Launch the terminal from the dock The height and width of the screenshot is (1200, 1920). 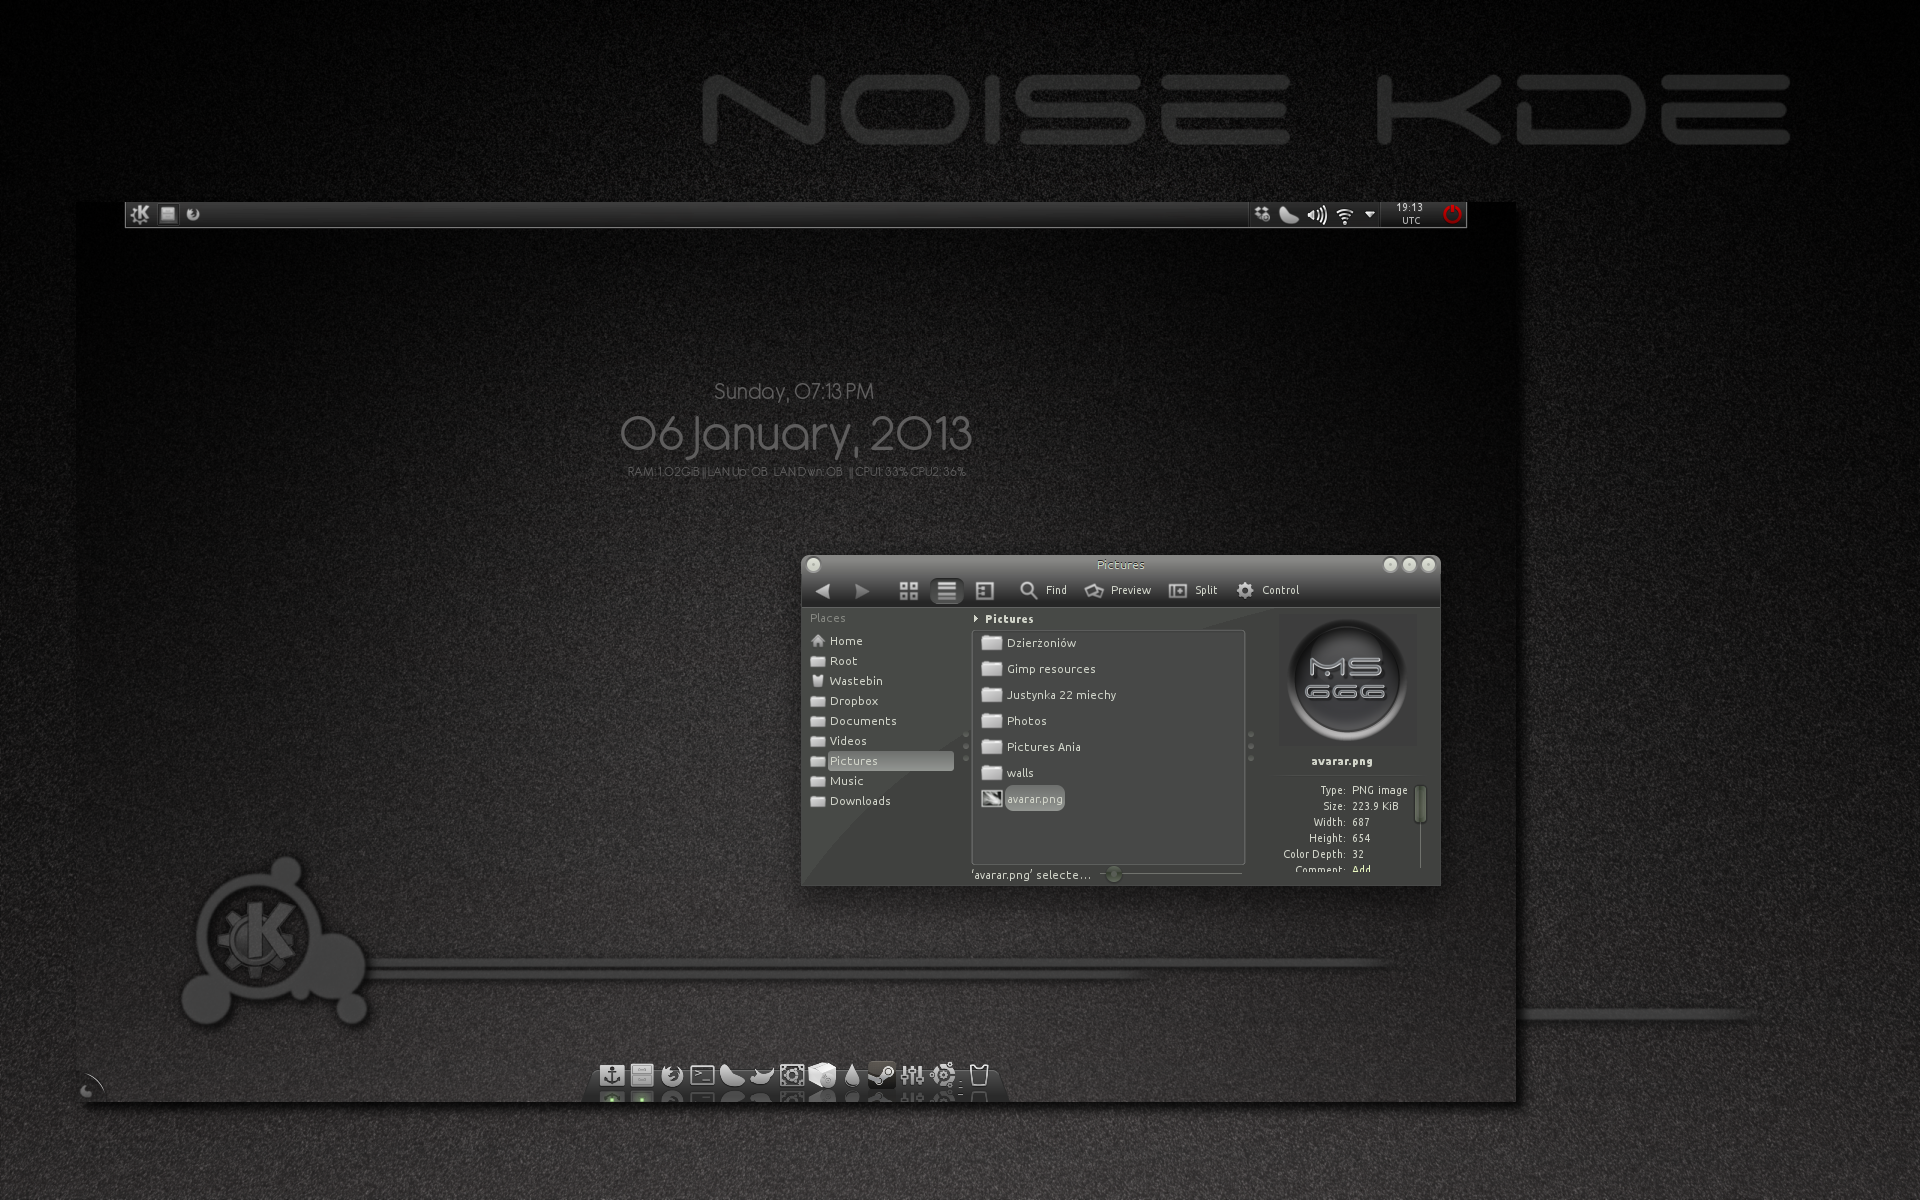click(x=702, y=1075)
